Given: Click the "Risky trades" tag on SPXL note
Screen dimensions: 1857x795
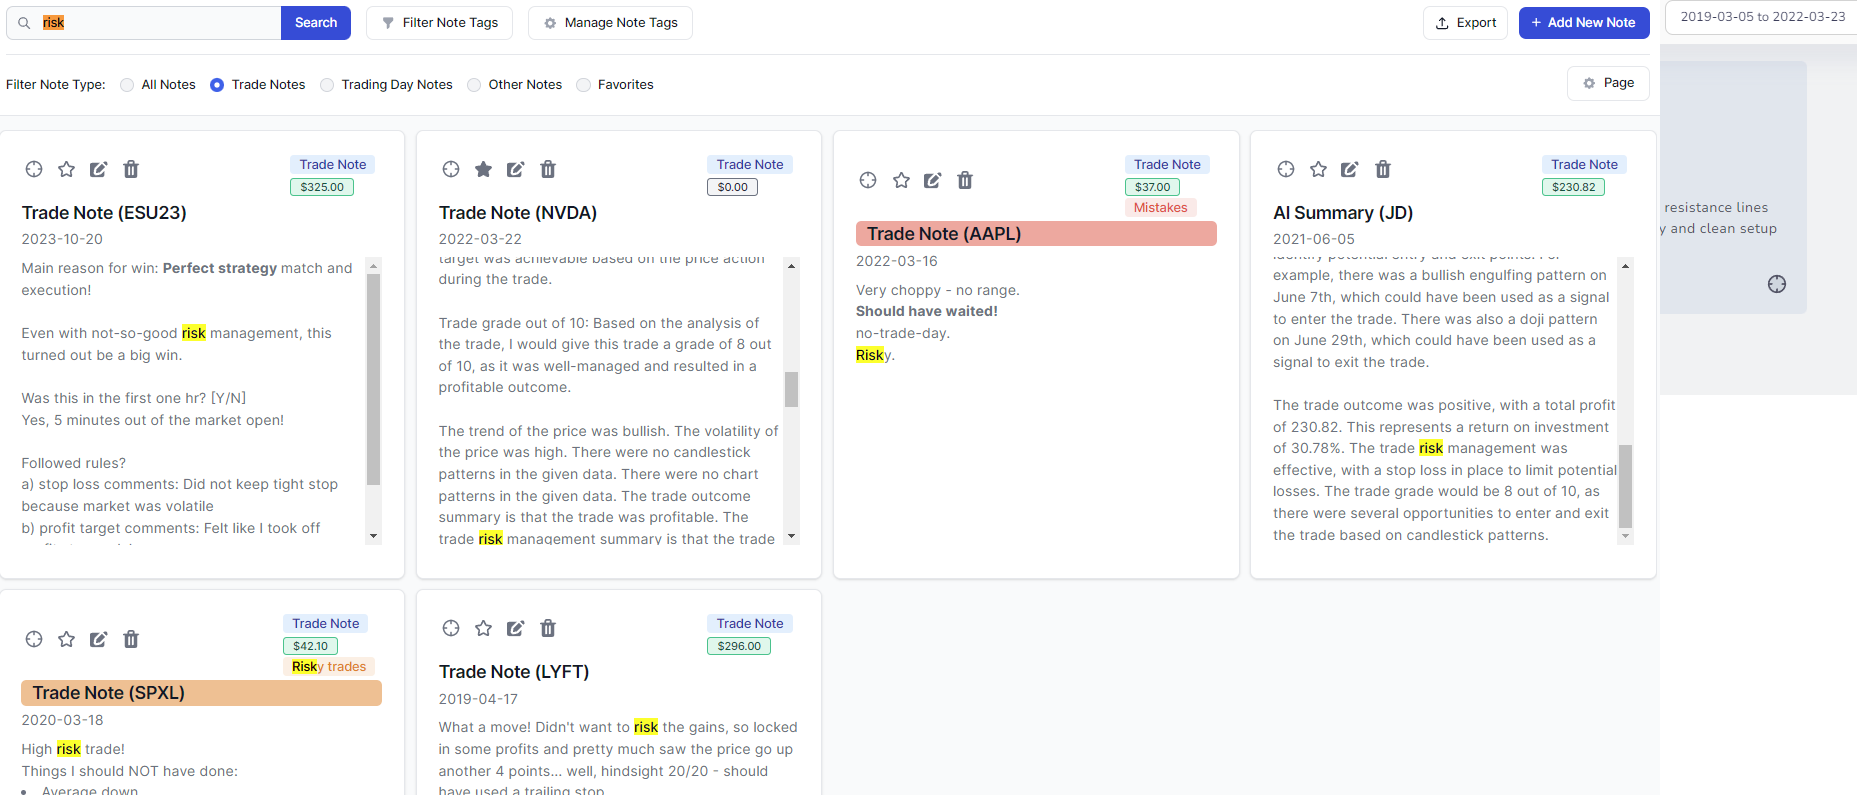Looking at the screenshot, I should click(x=329, y=667).
